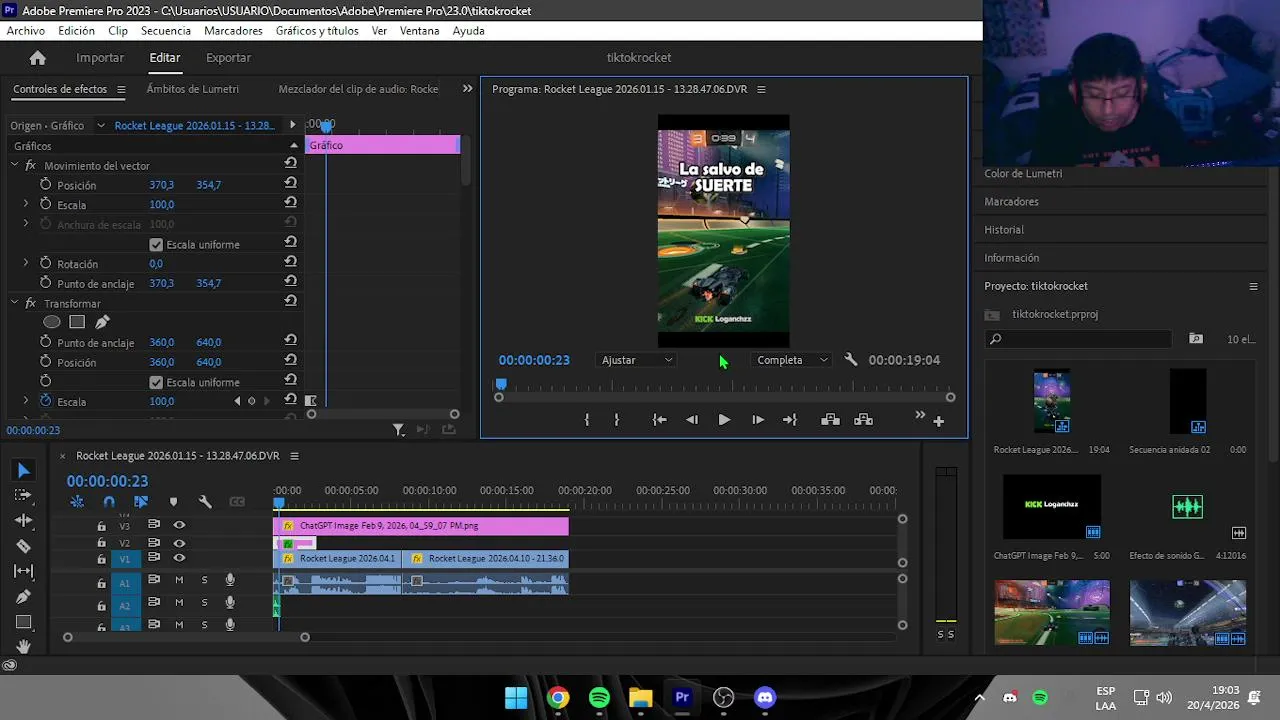Open Origen - Gráfico dropdown
This screenshot has width=1280, height=720.
(101, 125)
